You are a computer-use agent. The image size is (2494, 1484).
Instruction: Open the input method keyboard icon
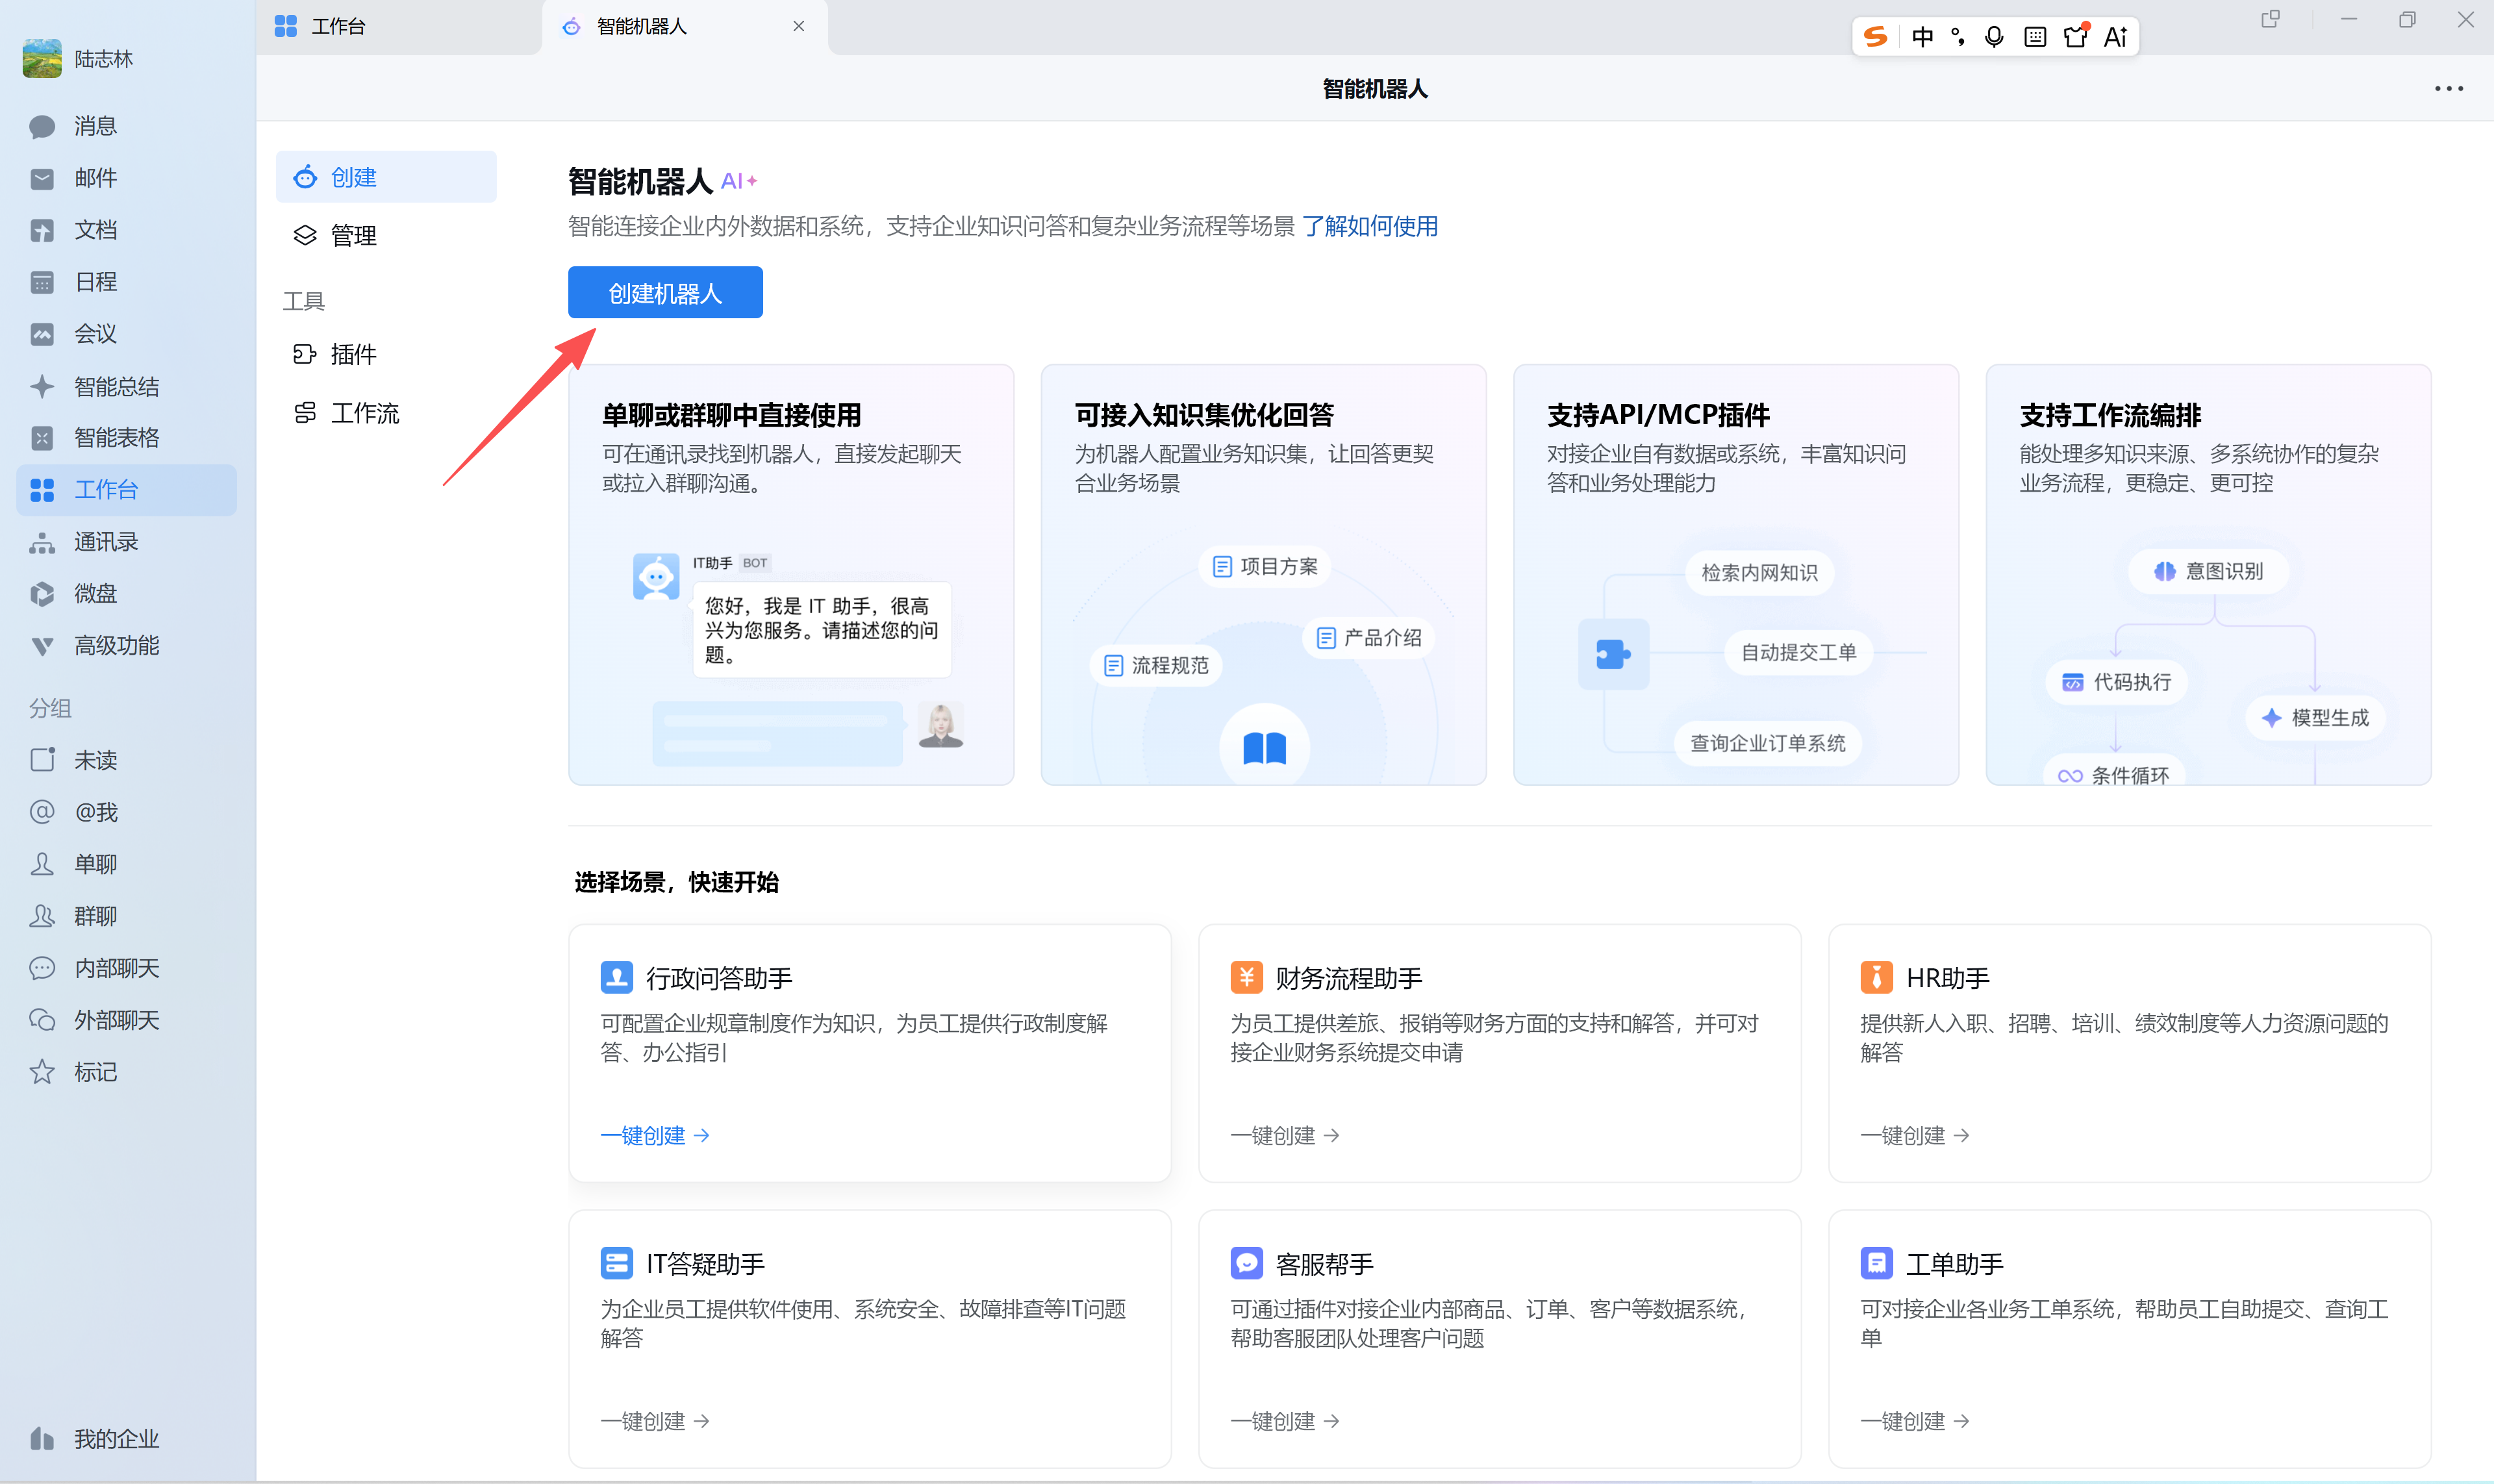click(2035, 37)
